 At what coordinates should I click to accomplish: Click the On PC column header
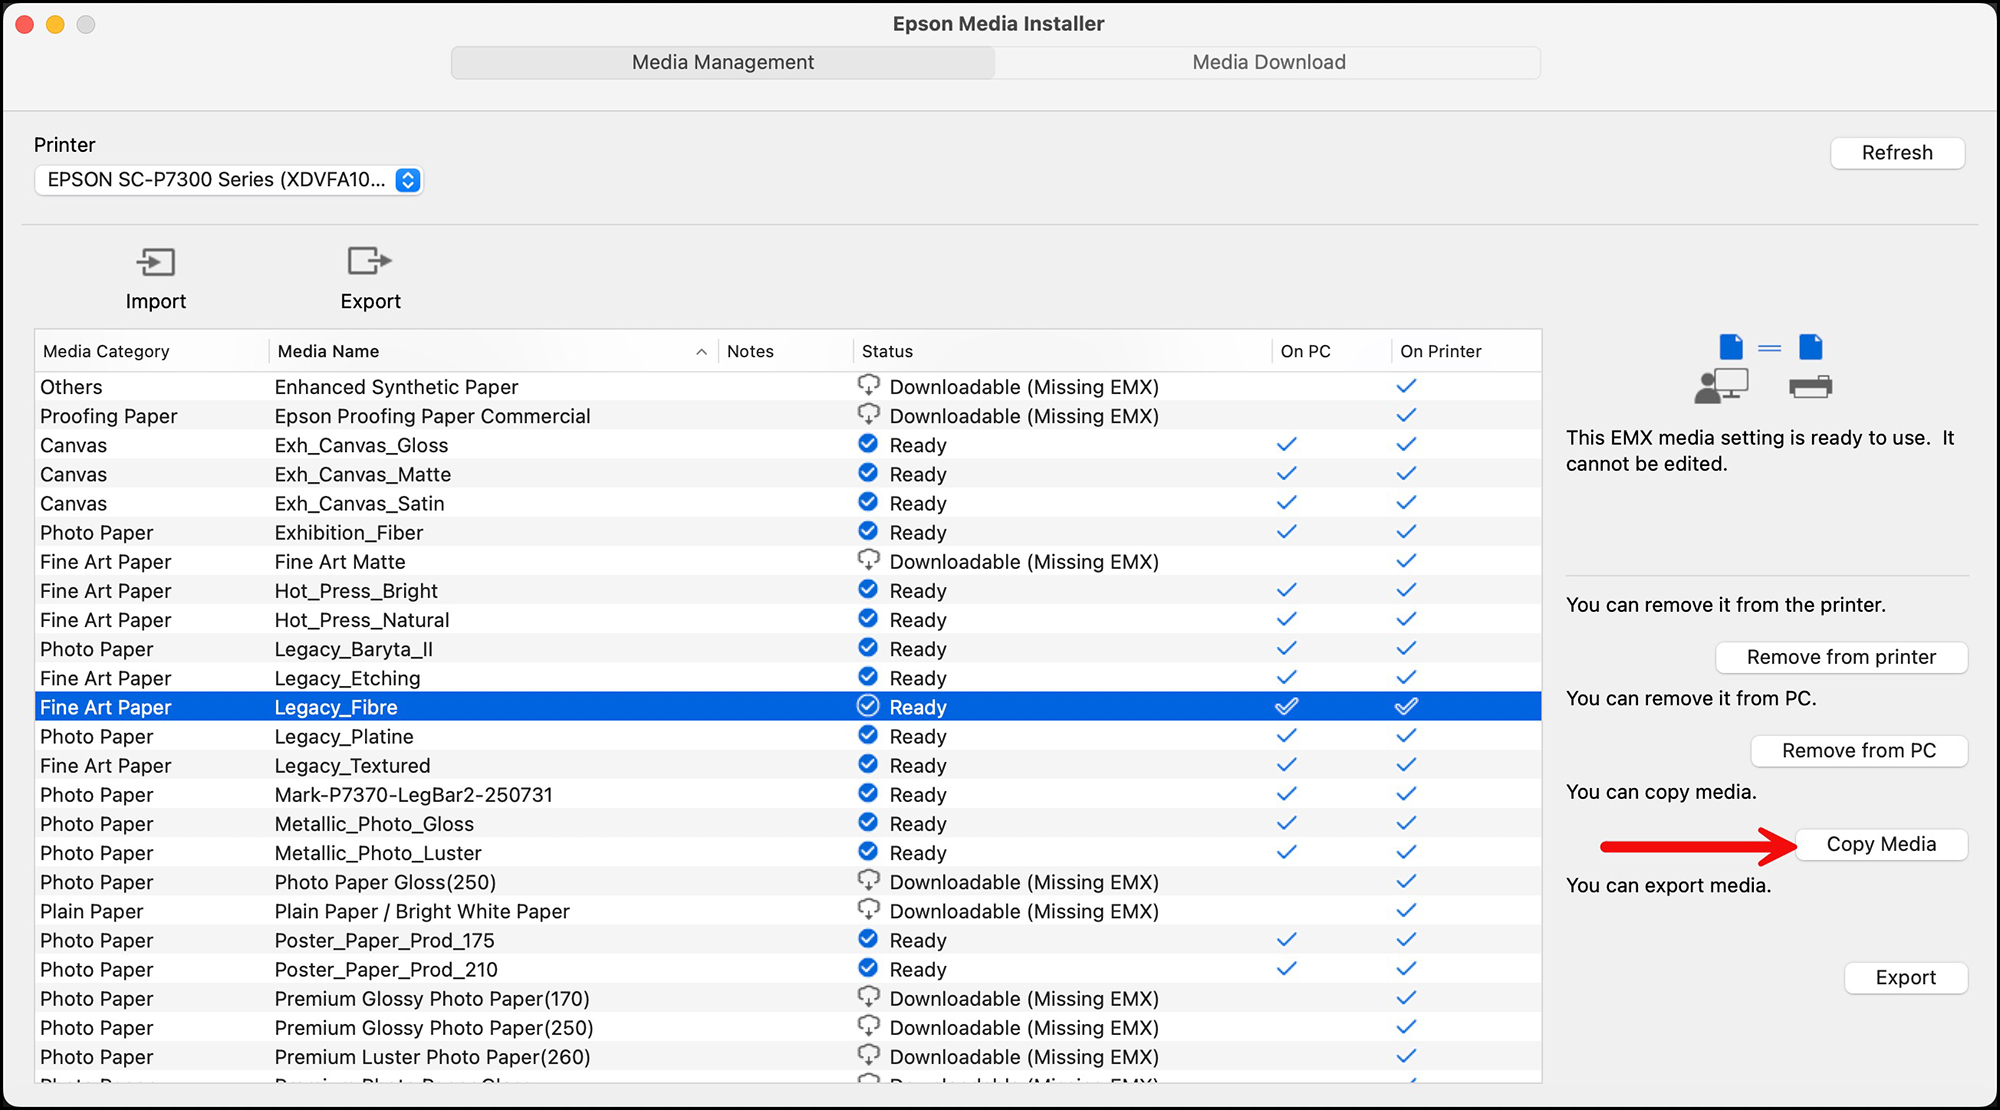pyautogui.click(x=1331, y=351)
